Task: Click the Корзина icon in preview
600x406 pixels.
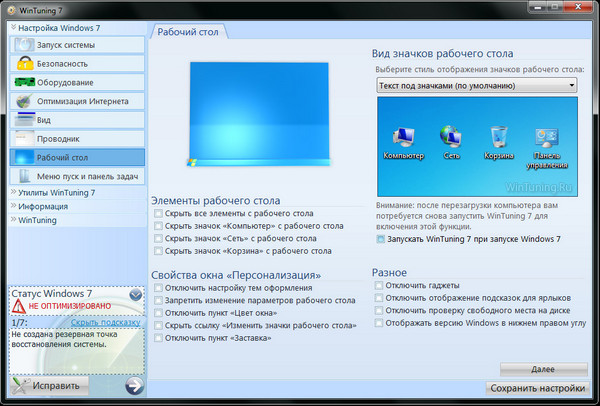Action: point(499,137)
